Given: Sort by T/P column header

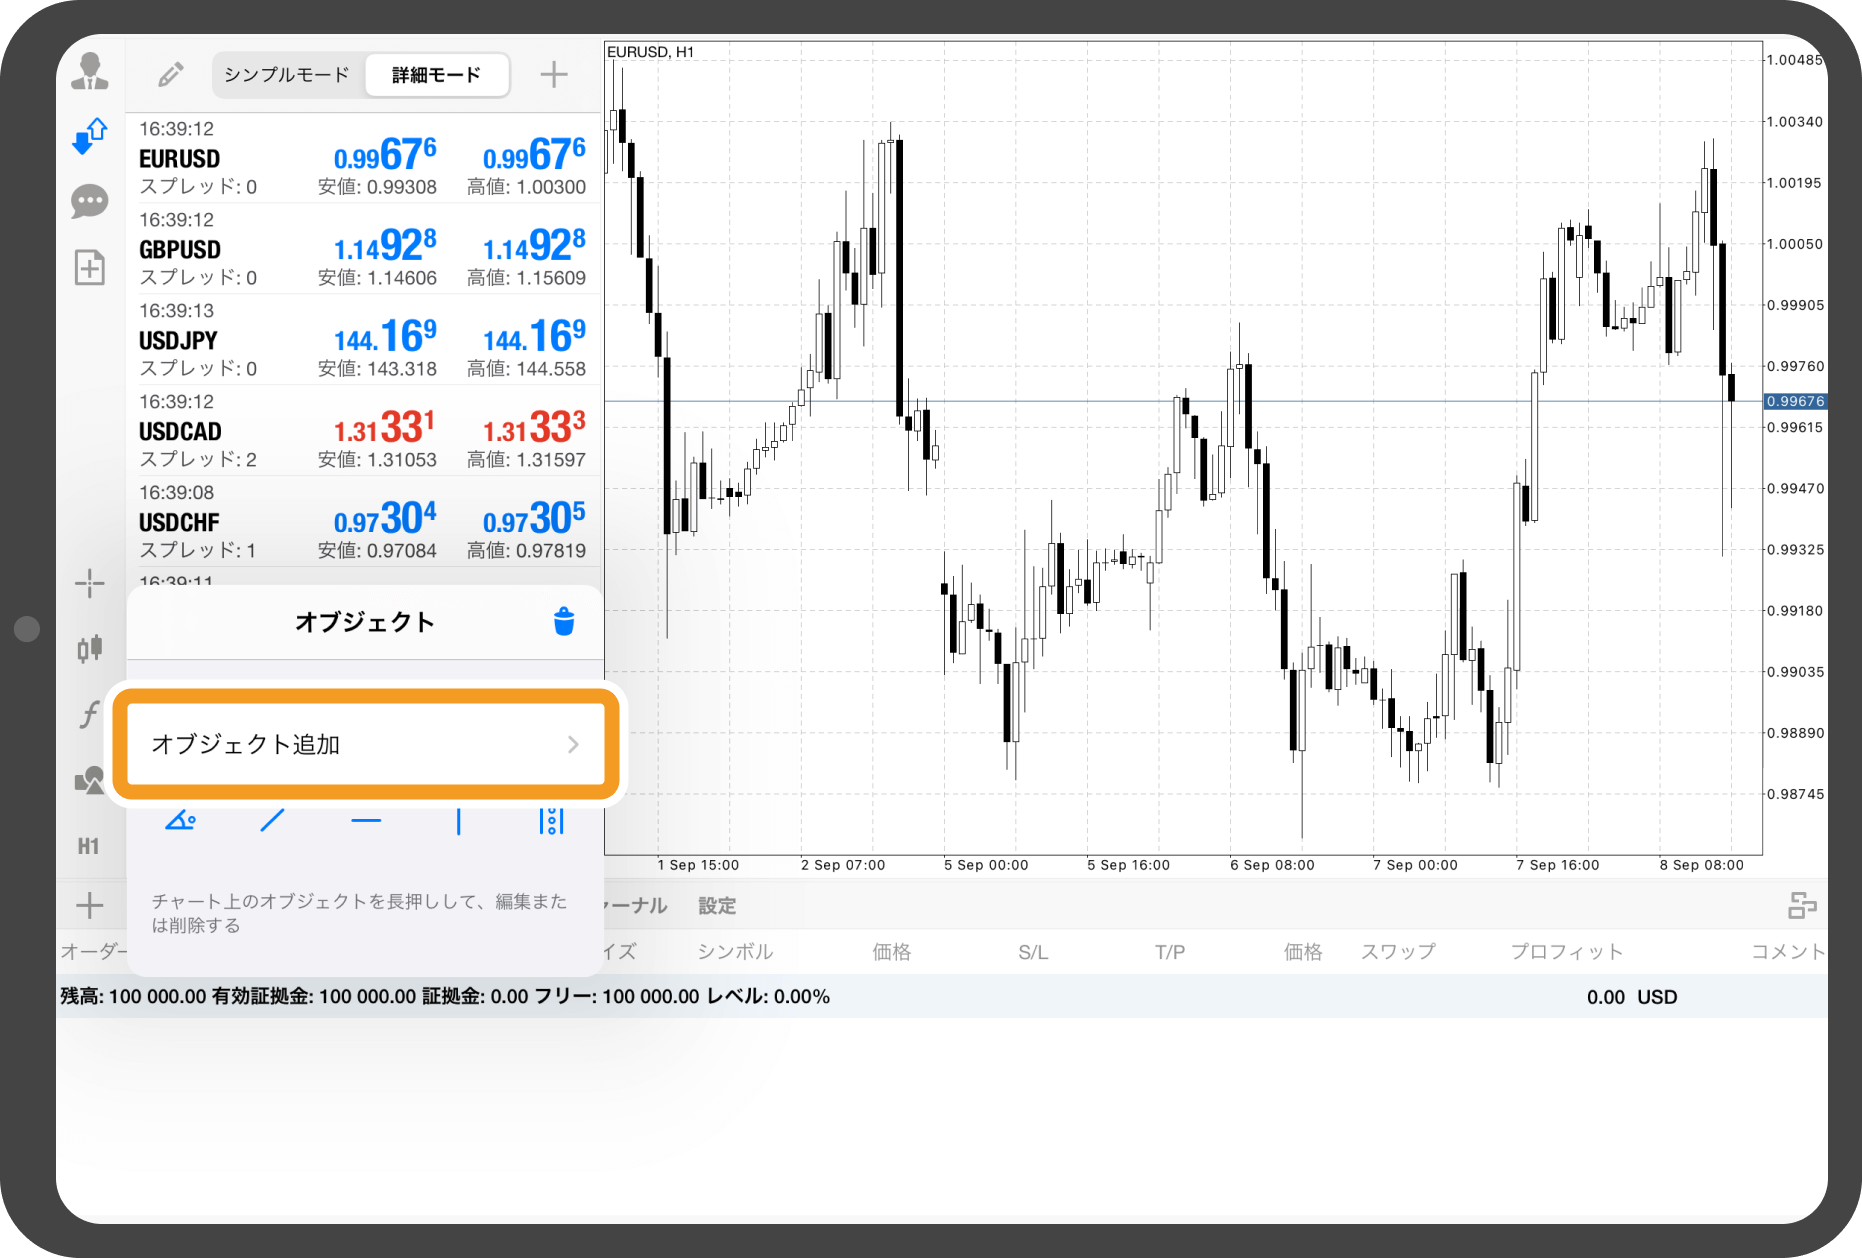Looking at the screenshot, I should pos(1170,952).
